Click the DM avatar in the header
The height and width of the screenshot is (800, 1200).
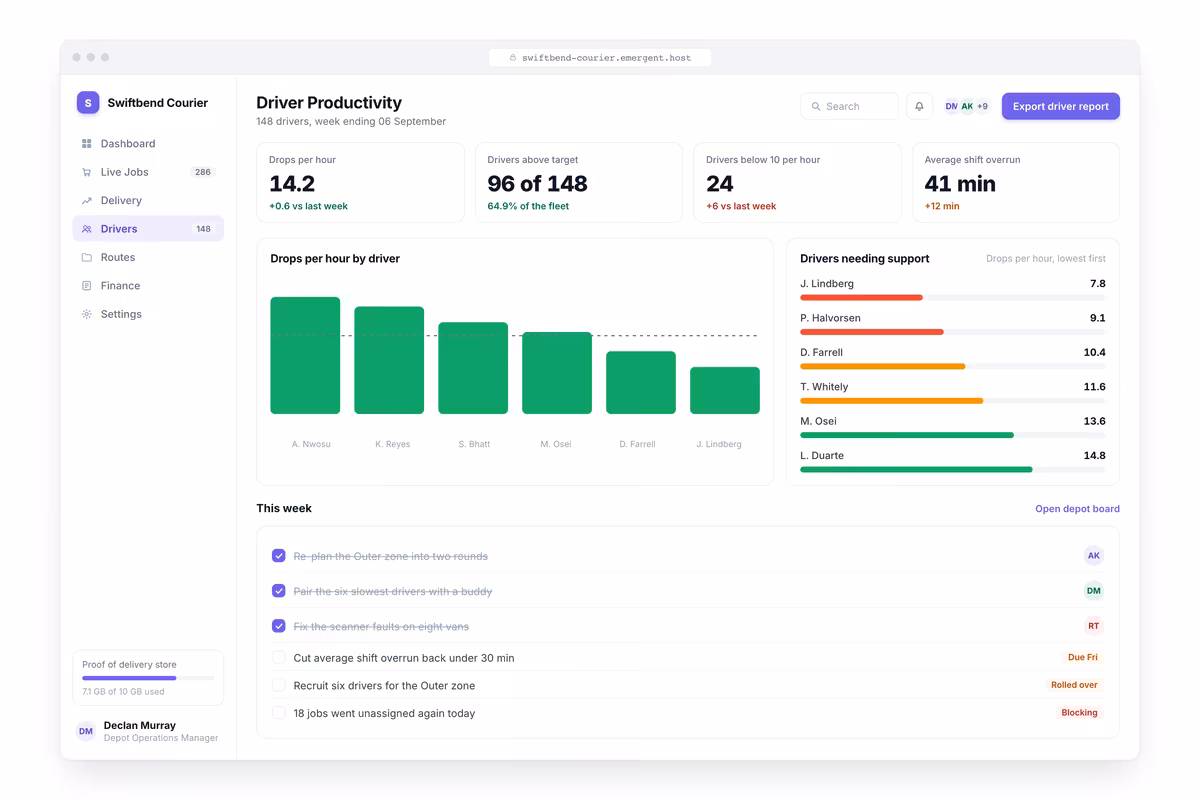tap(951, 106)
